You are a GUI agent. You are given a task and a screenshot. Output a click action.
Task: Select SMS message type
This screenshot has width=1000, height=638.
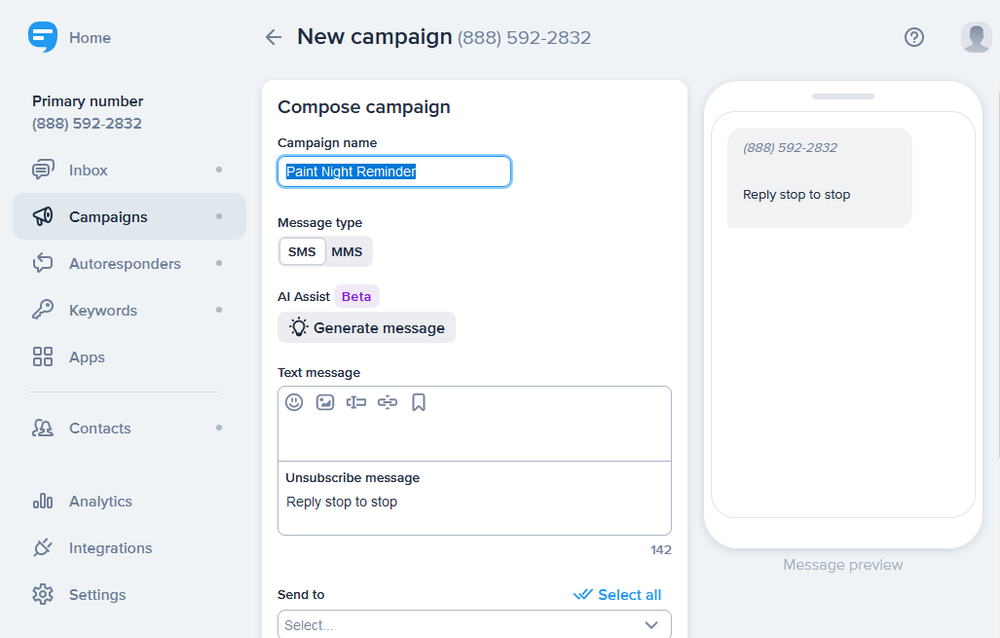(302, 251)
